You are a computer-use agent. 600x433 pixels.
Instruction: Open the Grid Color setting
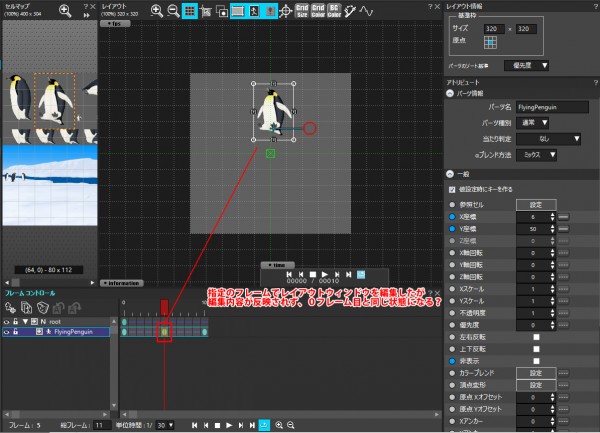pyautogui.click(x=318, y=11)
